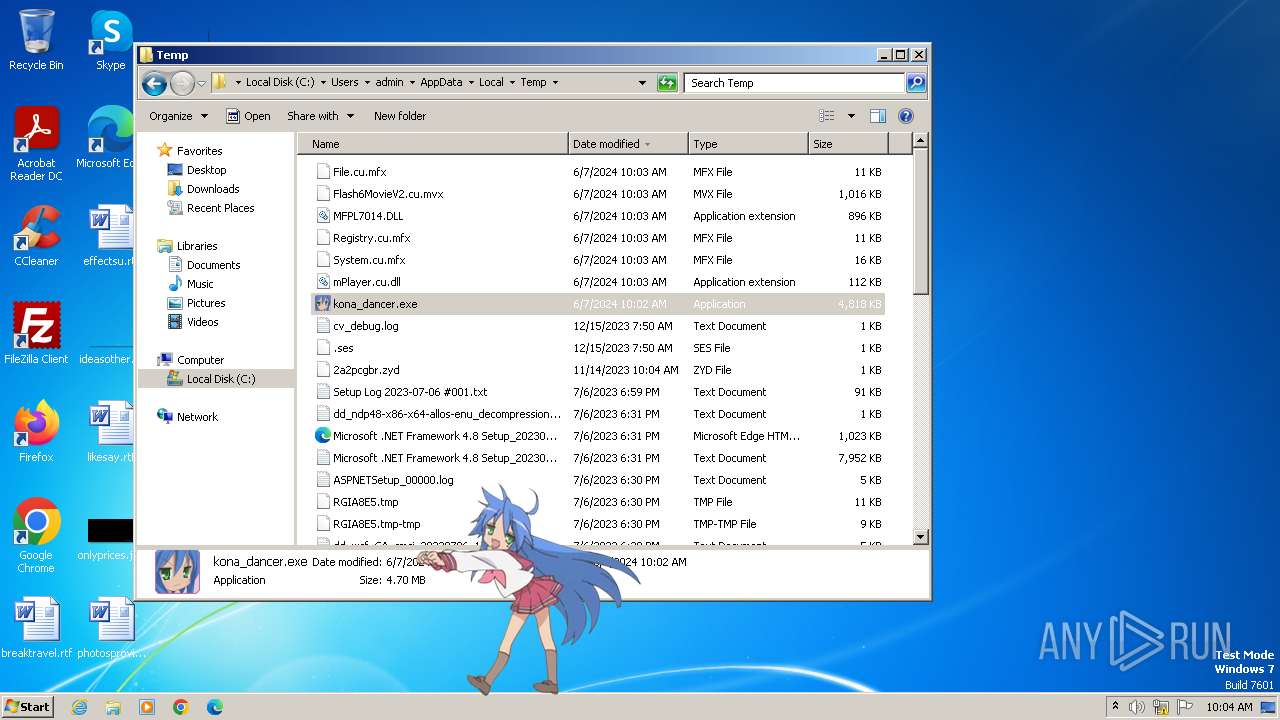Select the Flash6MovieV2.cu.mvx file
Image resolution: width=1280 pixels, height=720 pixels.
[598, 194]
